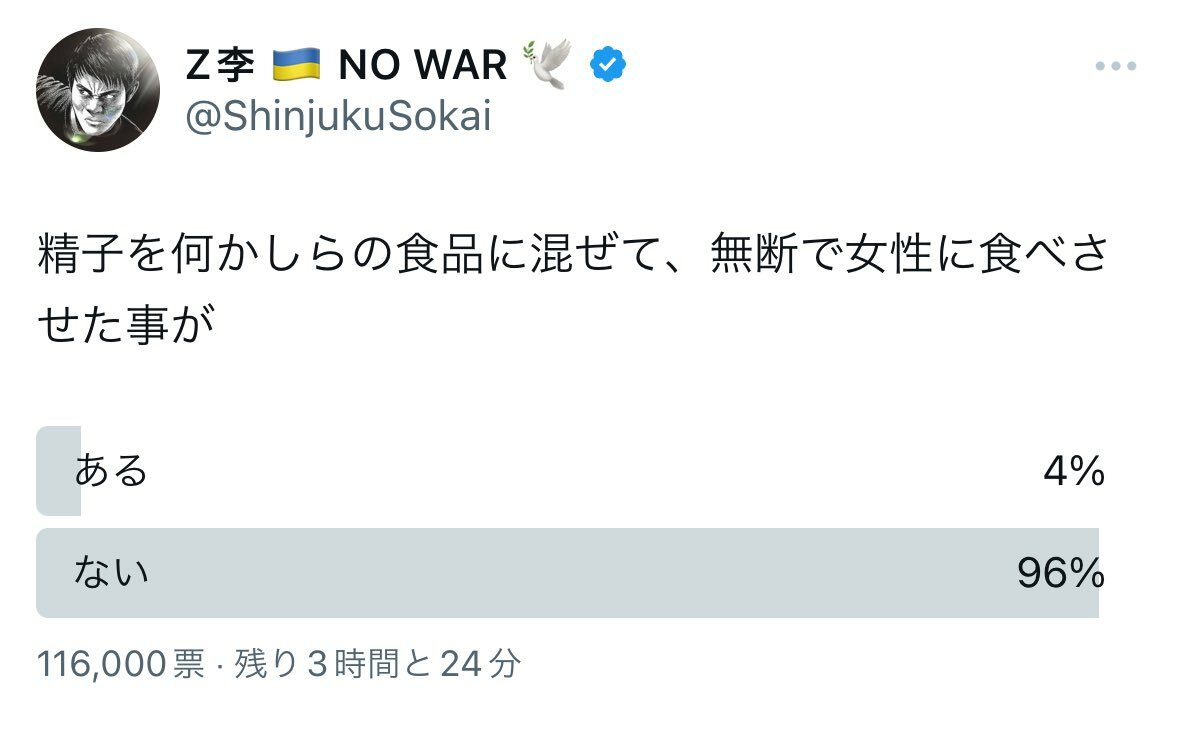Click the 残り3時間と24分 remaining time text

tap(378, 663)
